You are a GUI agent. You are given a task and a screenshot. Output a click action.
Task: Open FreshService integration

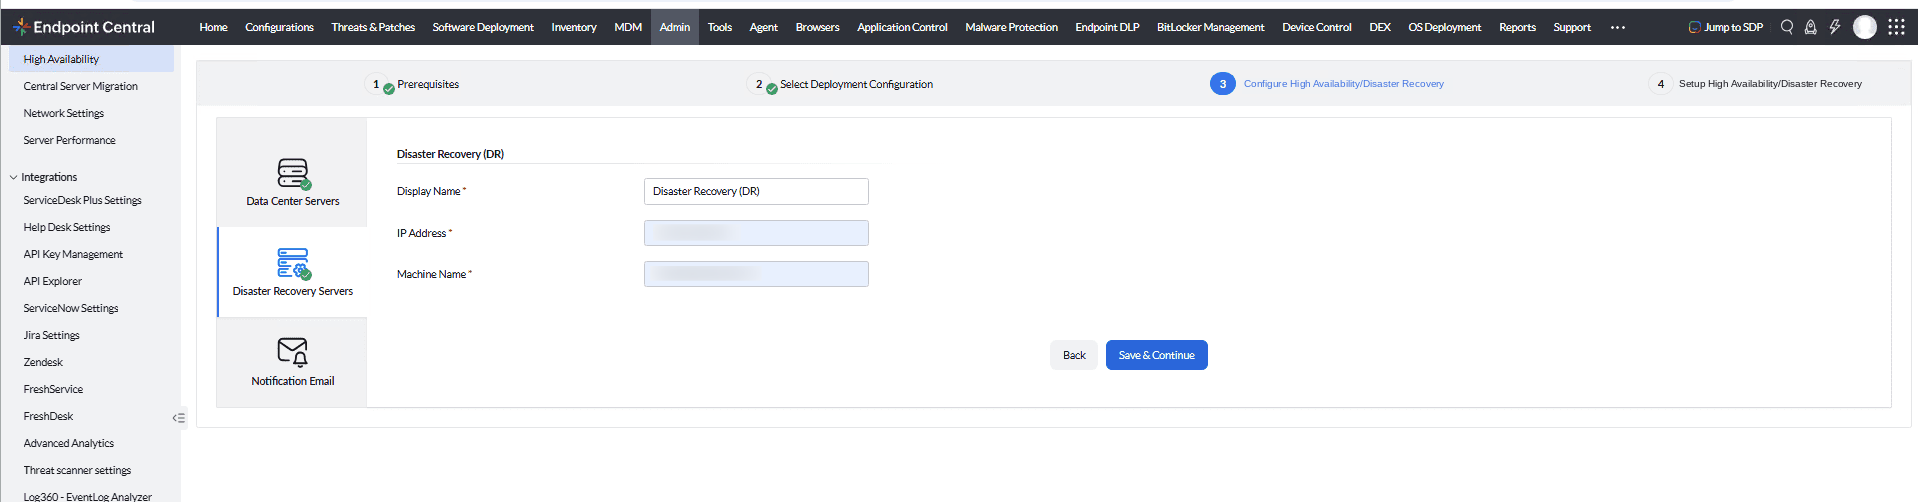point(53,389)
